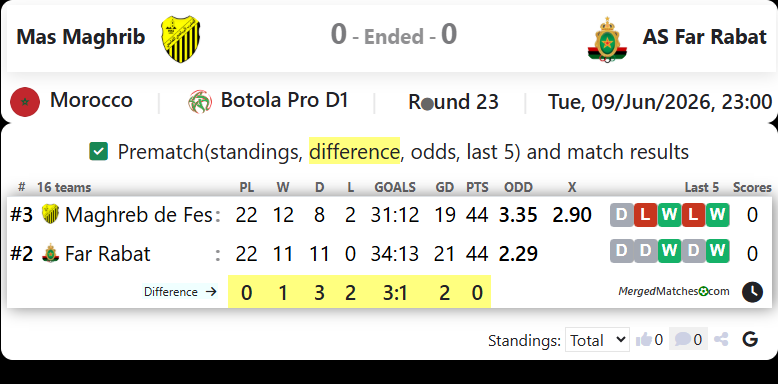Click the Last 5 column header
This screenshot has width=778, height=384.
pos(702,188)
